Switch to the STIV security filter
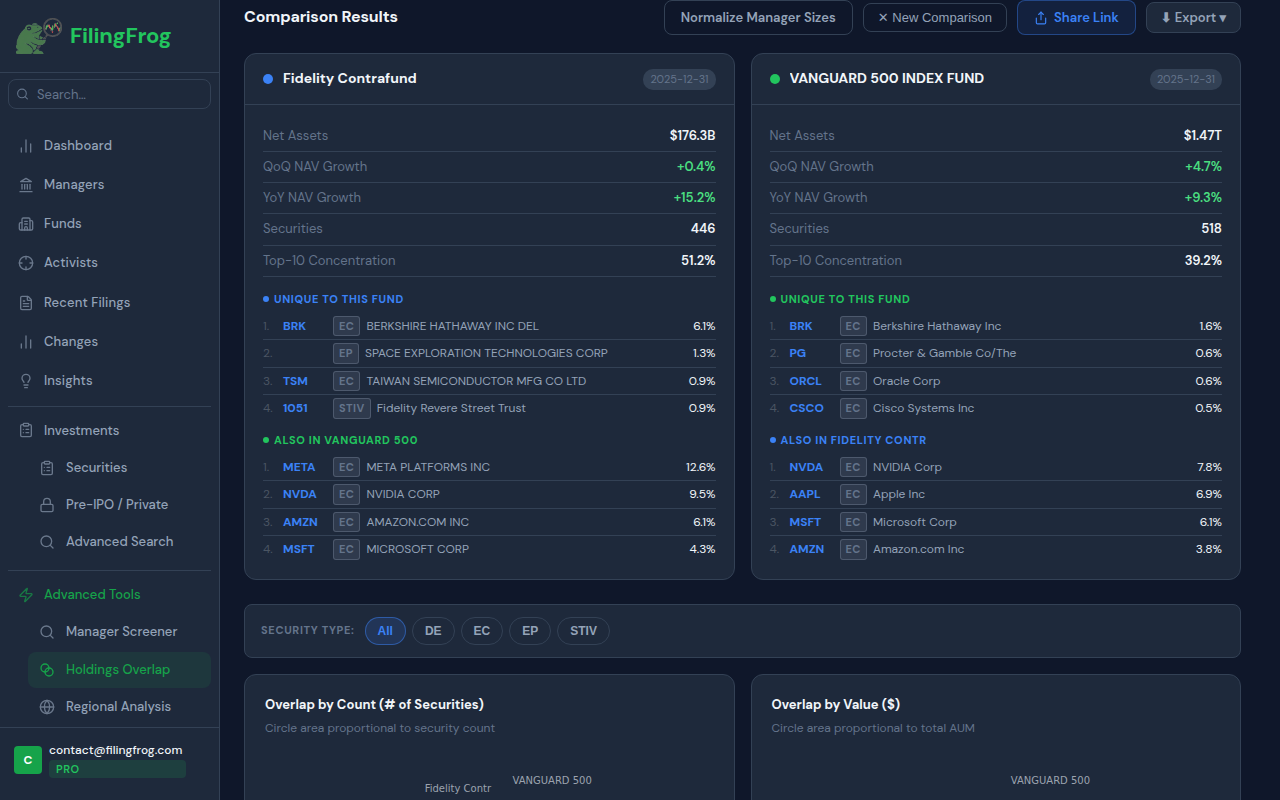1280x800 pixels. [x=583, y=630]
